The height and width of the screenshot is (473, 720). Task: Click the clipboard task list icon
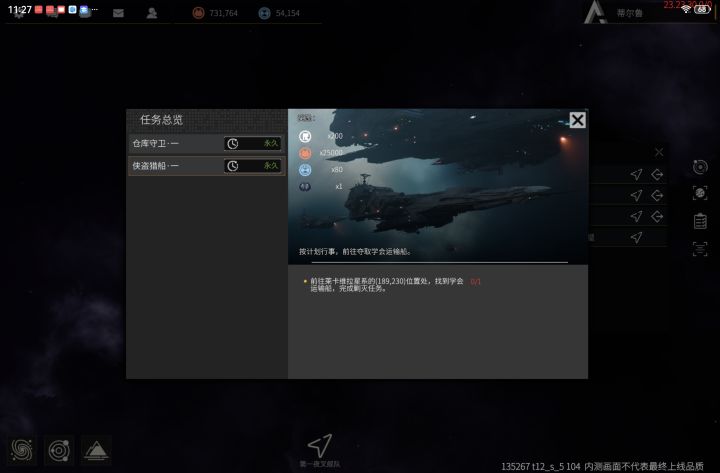tap(700, 221)
